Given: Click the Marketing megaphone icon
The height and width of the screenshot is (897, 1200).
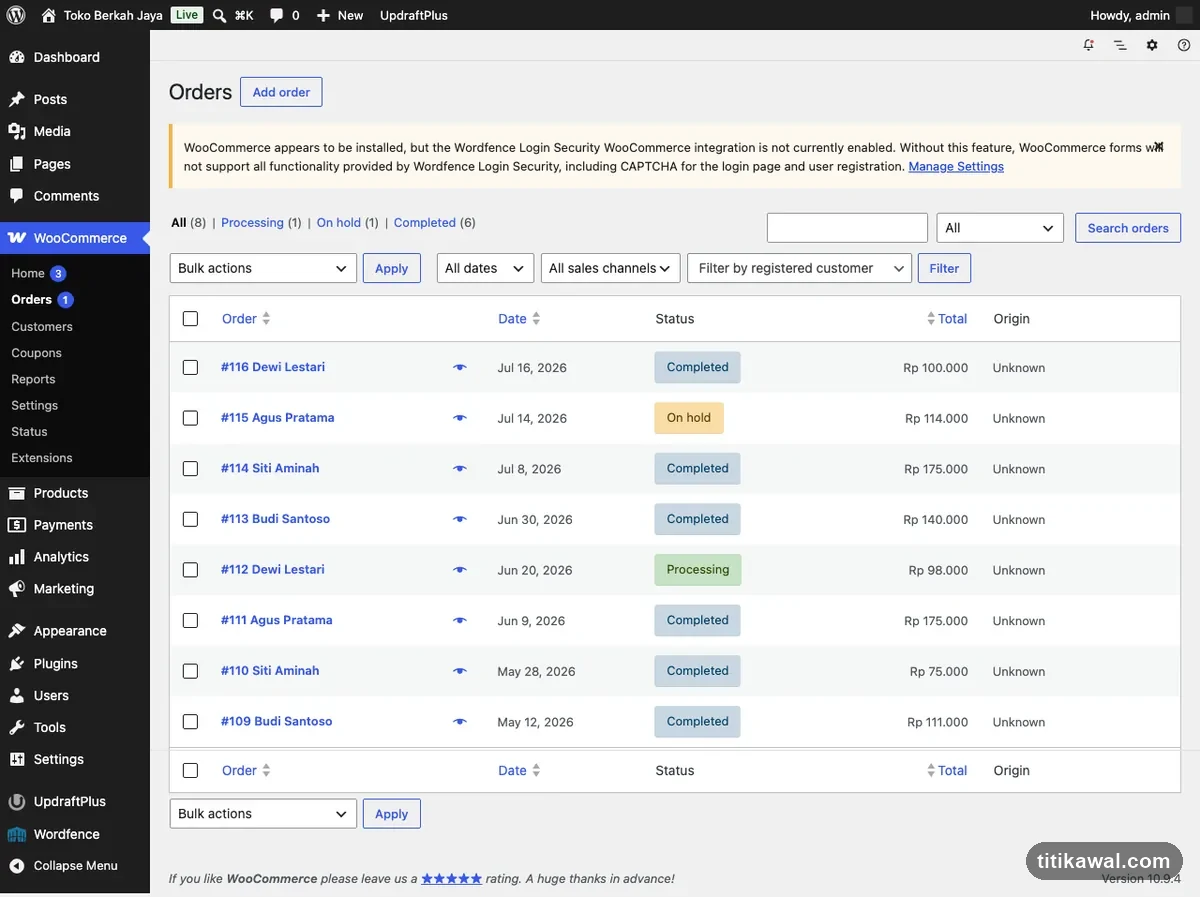Looking at the screenshot, I should (x=17, y=589).
